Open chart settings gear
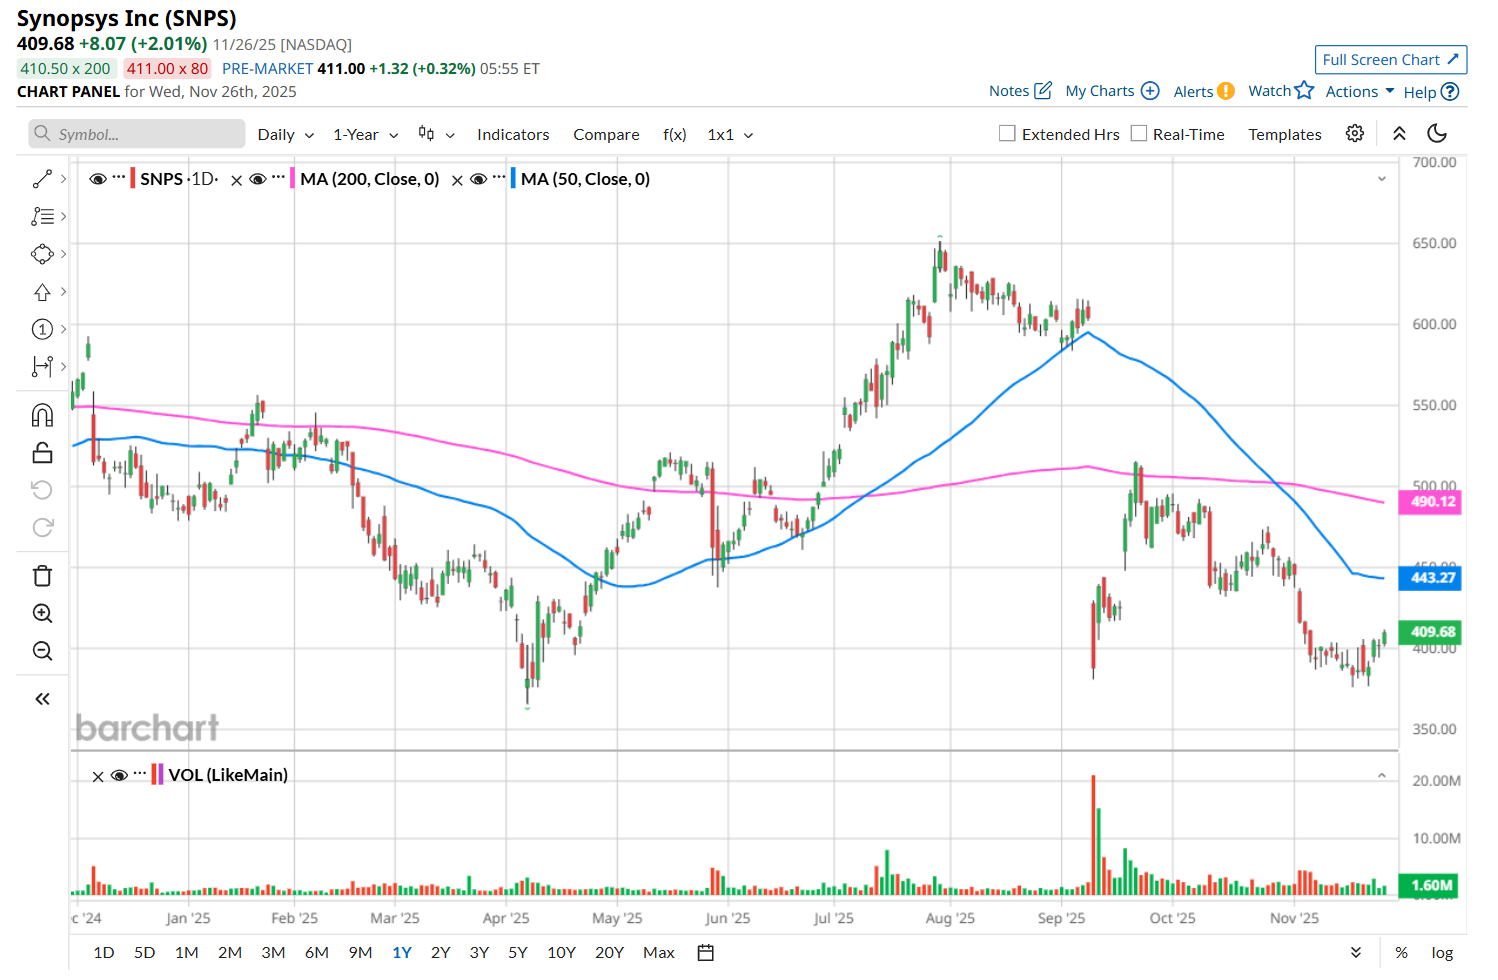 point(1355,134)
